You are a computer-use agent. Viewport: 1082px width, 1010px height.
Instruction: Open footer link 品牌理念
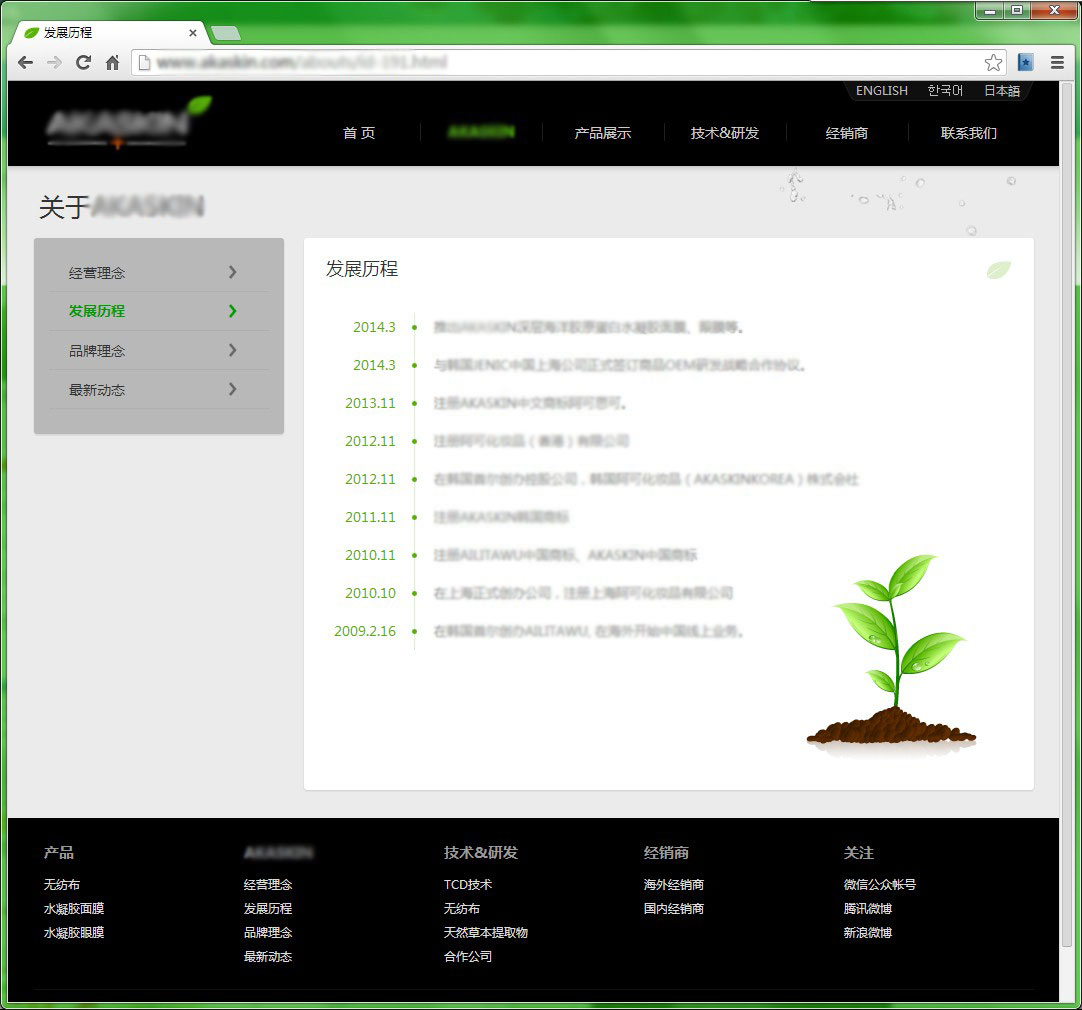[268, 933]
